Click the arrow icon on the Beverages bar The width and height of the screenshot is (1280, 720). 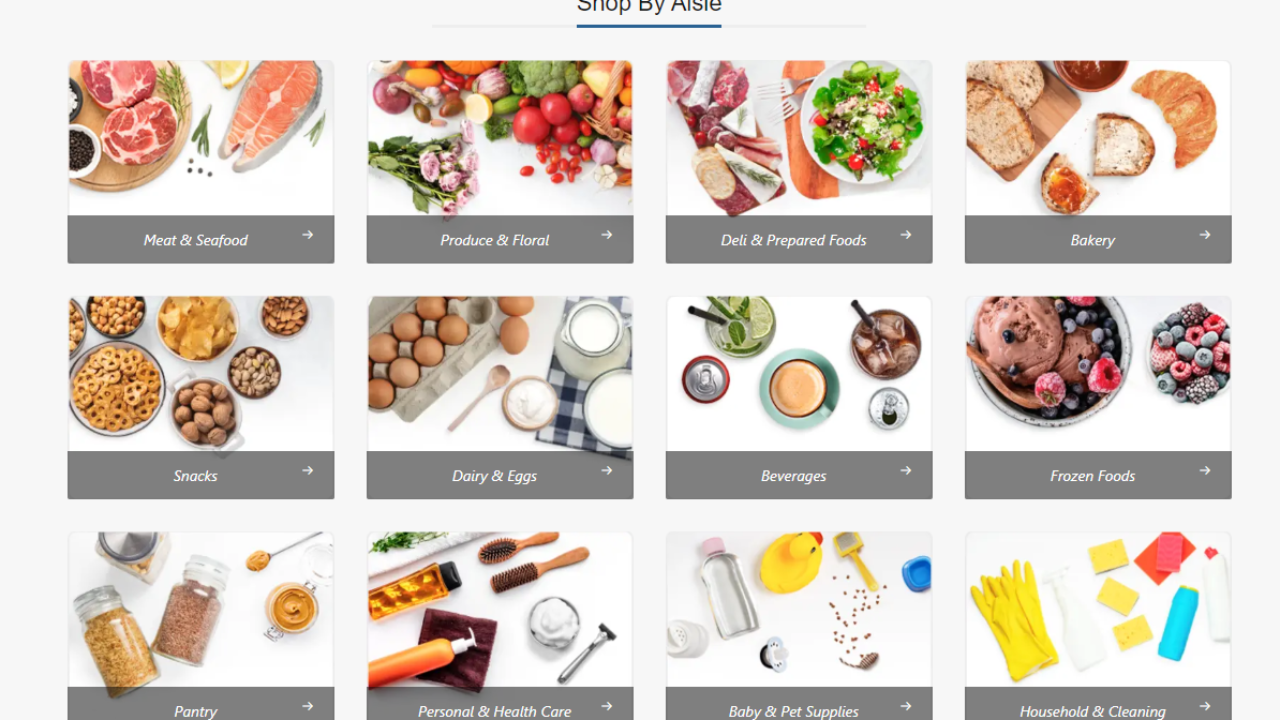tap(906, 471)
